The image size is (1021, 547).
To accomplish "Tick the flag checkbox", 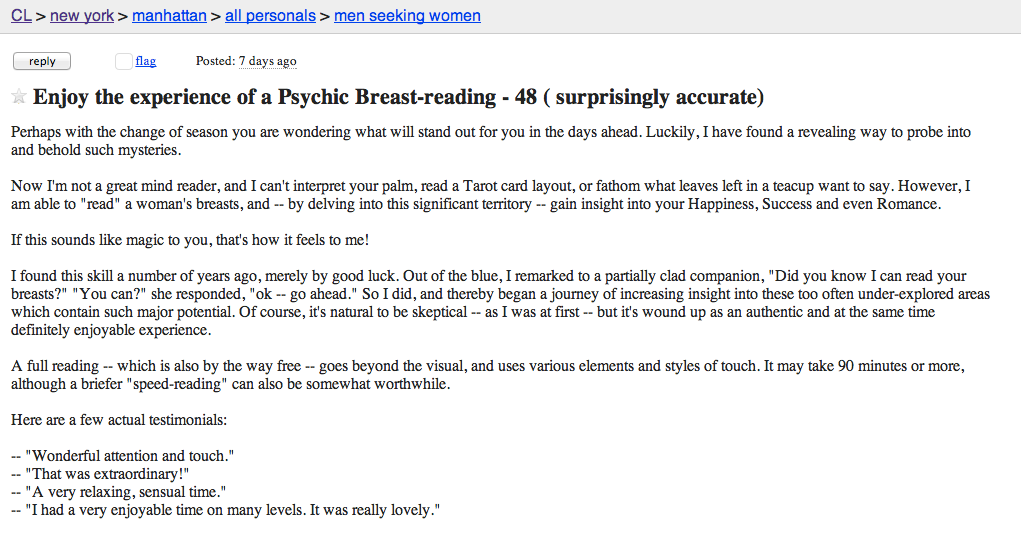I will [x=124, y=61].
